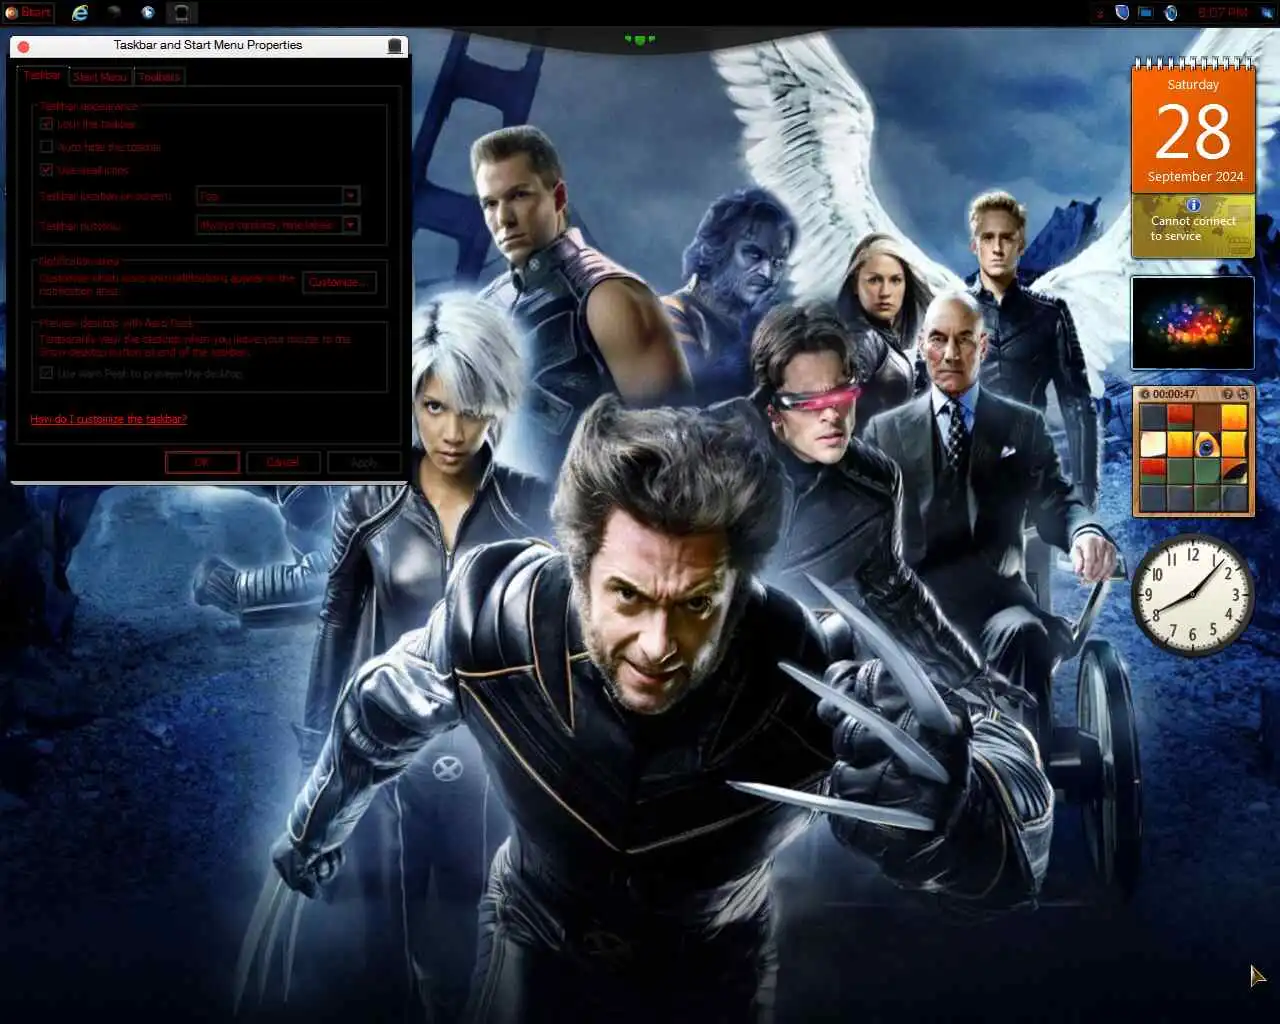The height and width of the screenshot is (1024, 1280).
Task: Enable Auto-hide the taskbar checkbox
Action: pos(46,147)
